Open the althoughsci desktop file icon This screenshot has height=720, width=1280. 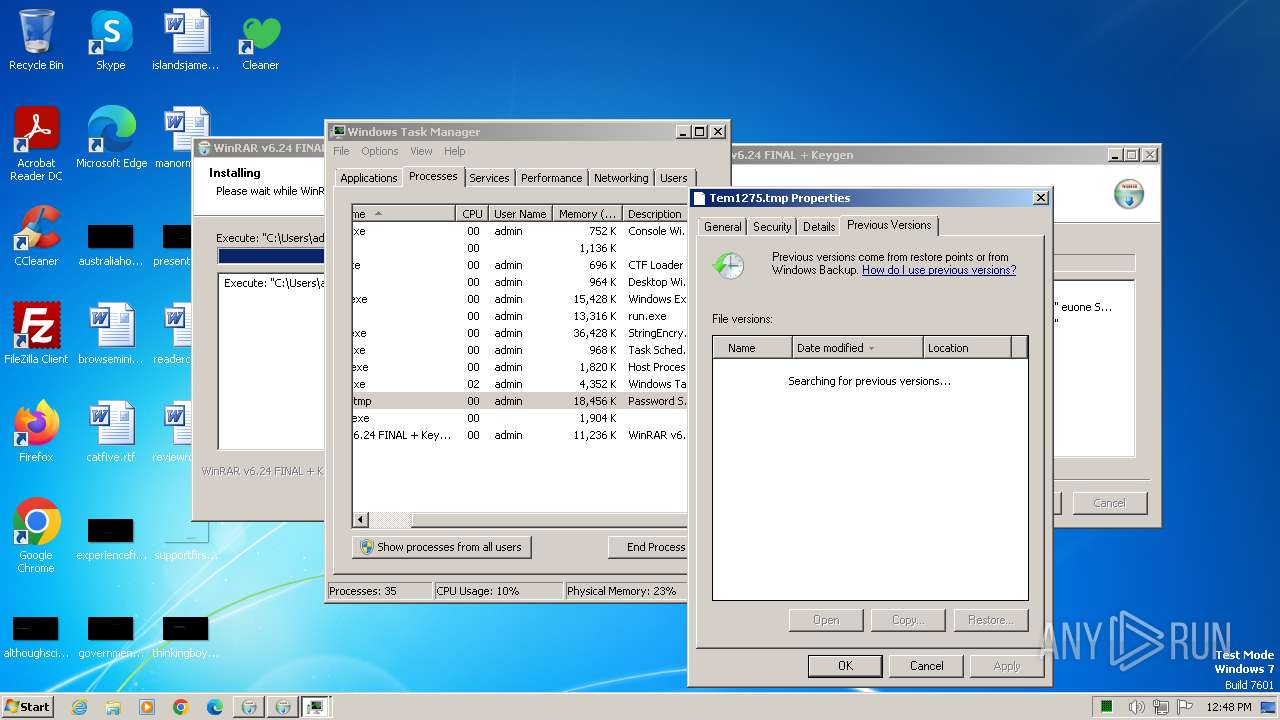[x=36, y=638]
